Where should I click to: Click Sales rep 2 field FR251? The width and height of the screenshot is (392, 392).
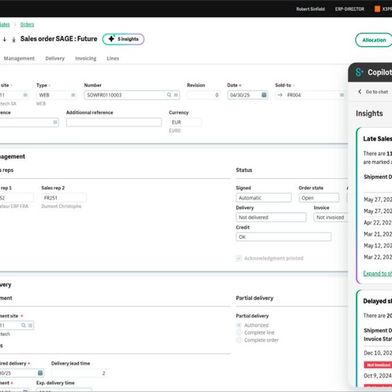(63, 198)
